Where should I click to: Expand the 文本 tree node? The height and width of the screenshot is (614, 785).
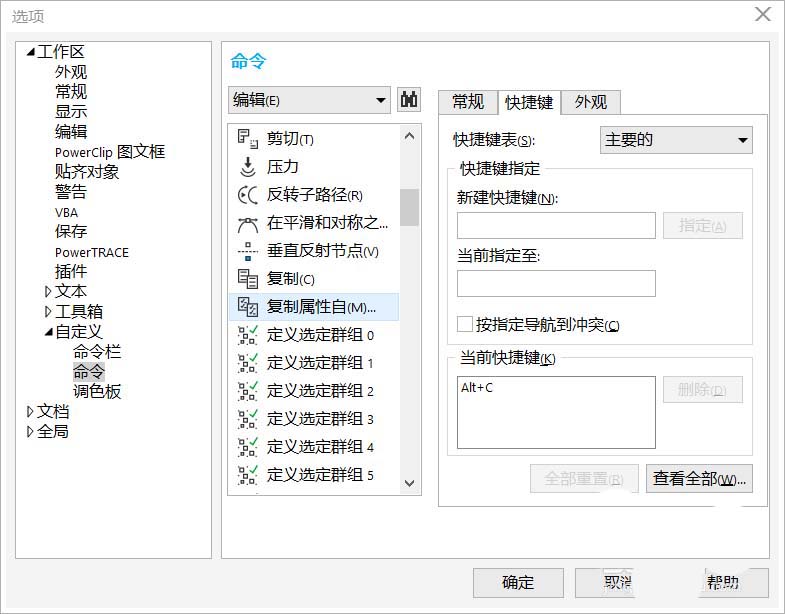(48, 292)
